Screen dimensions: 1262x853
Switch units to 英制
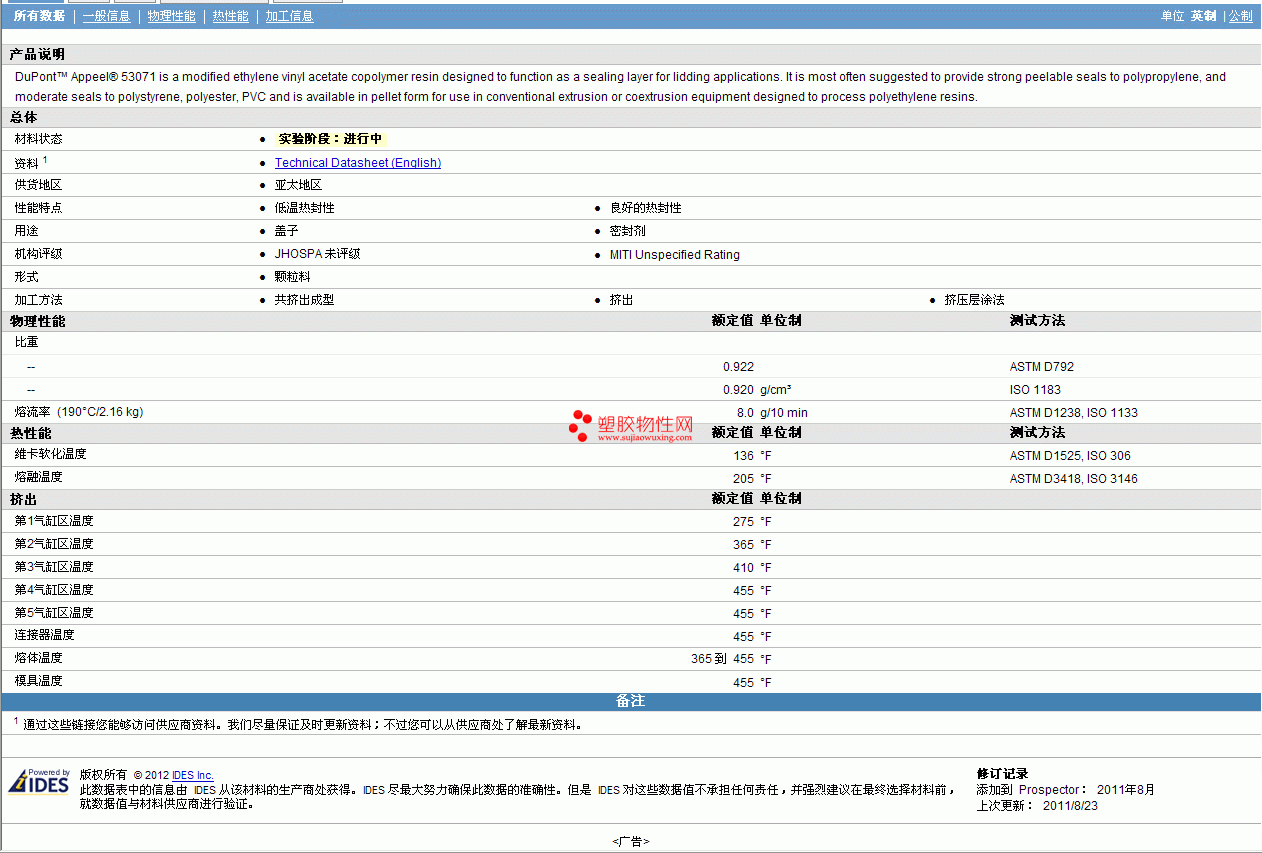[1204, 16]
